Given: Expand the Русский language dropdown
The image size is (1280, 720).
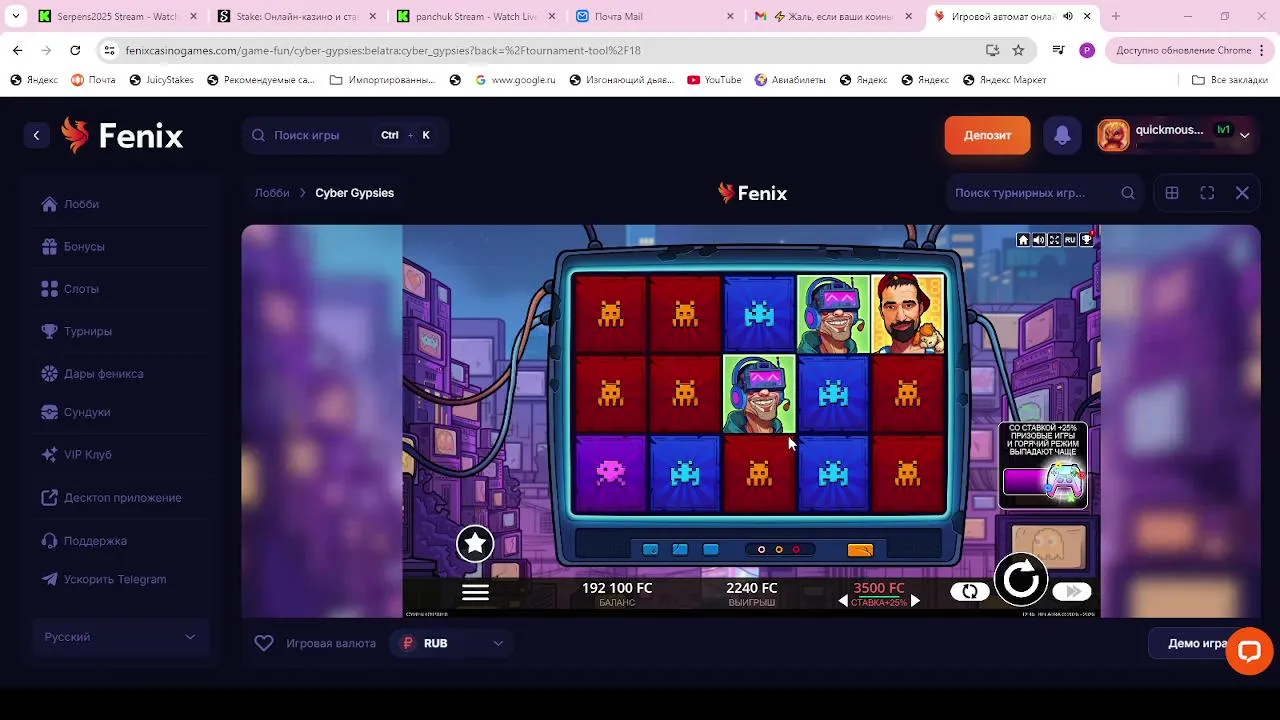Looking at the screenshot, I should (120, 637).
